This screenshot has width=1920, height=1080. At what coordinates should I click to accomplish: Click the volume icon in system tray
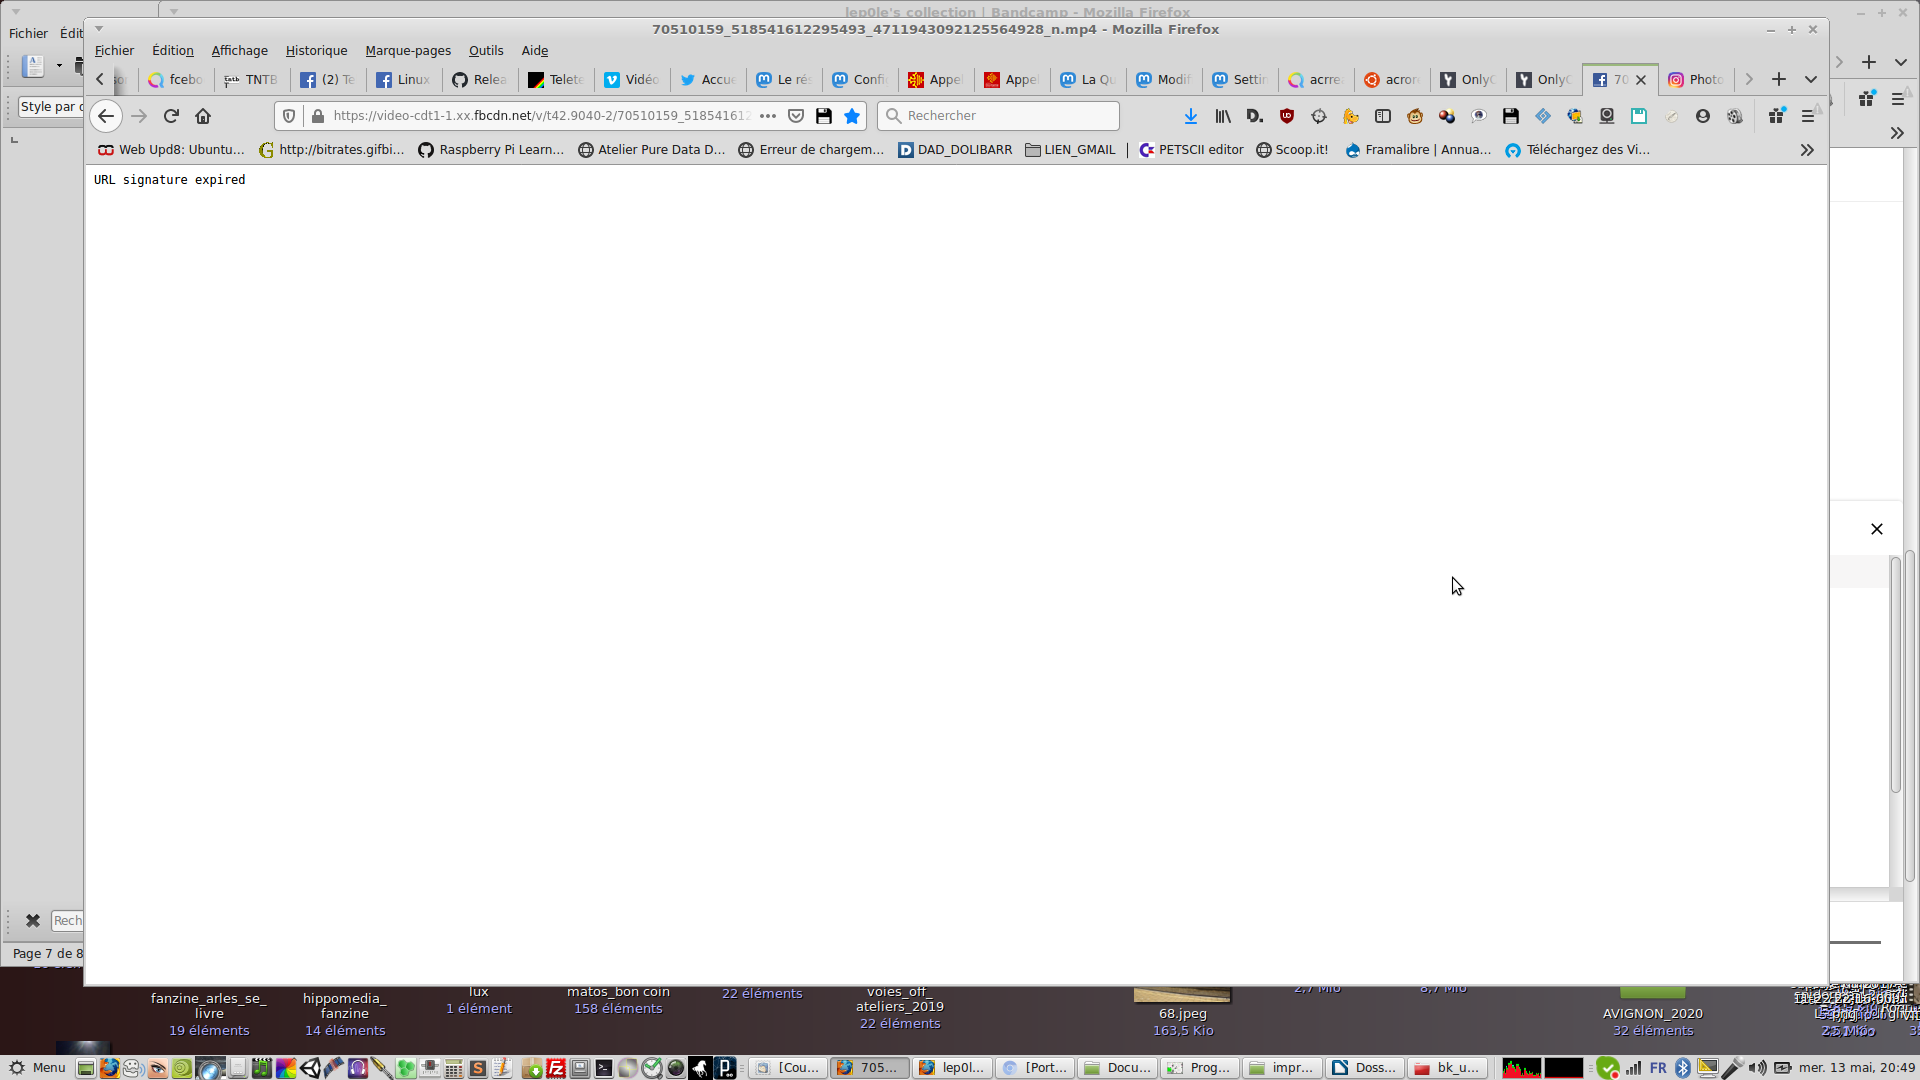pyautogui.click(x=1757, y=1068)
